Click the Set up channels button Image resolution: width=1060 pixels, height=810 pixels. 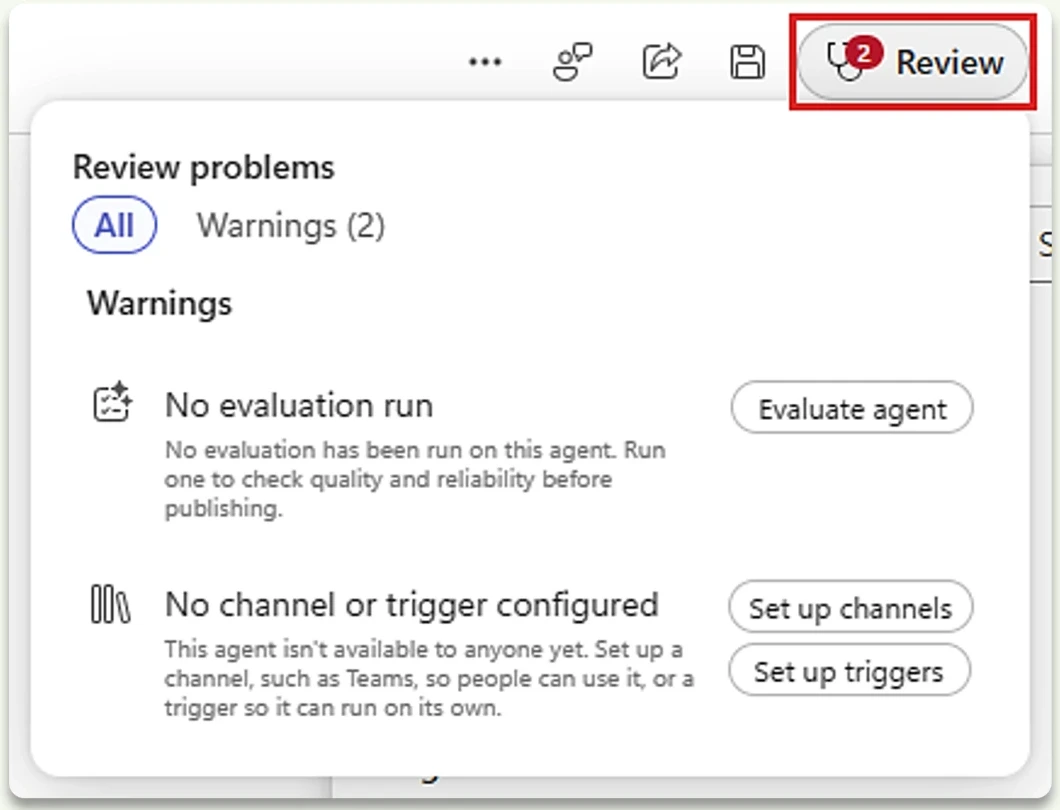coord(850,607)
